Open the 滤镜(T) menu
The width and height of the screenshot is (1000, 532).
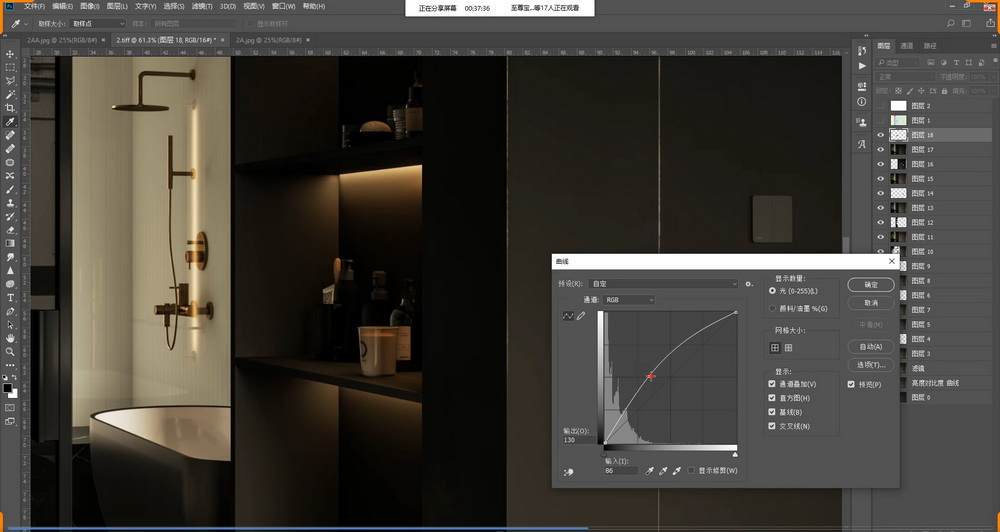[x=202, y=6]
